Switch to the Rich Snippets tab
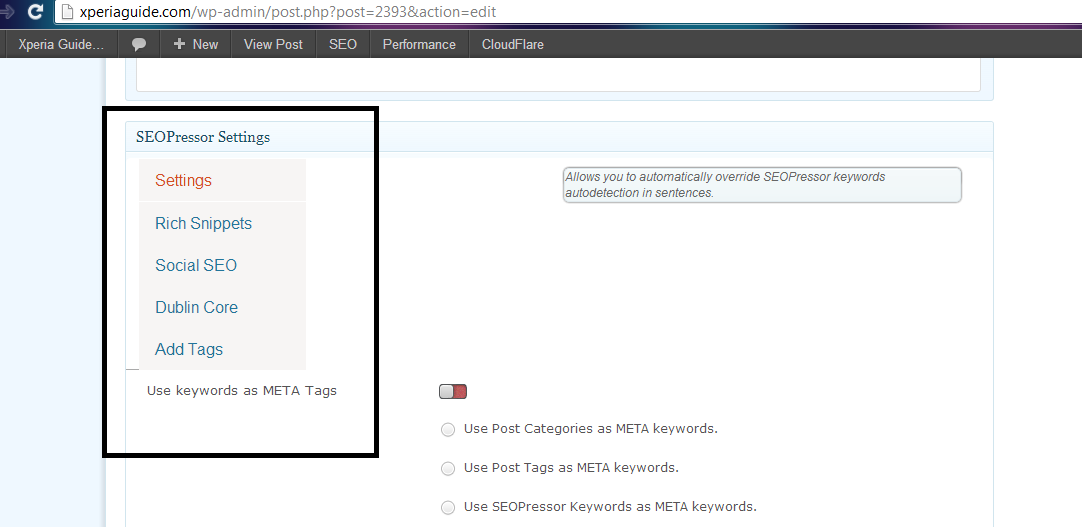Image resolution: width=1082 pixels, height=527 pixels. [x=222, y=223]
